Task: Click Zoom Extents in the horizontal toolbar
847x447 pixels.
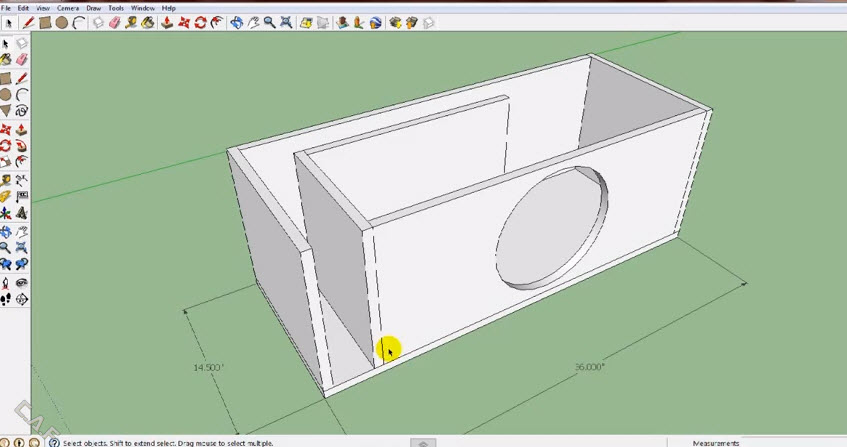Action: [x=286, y=23]
